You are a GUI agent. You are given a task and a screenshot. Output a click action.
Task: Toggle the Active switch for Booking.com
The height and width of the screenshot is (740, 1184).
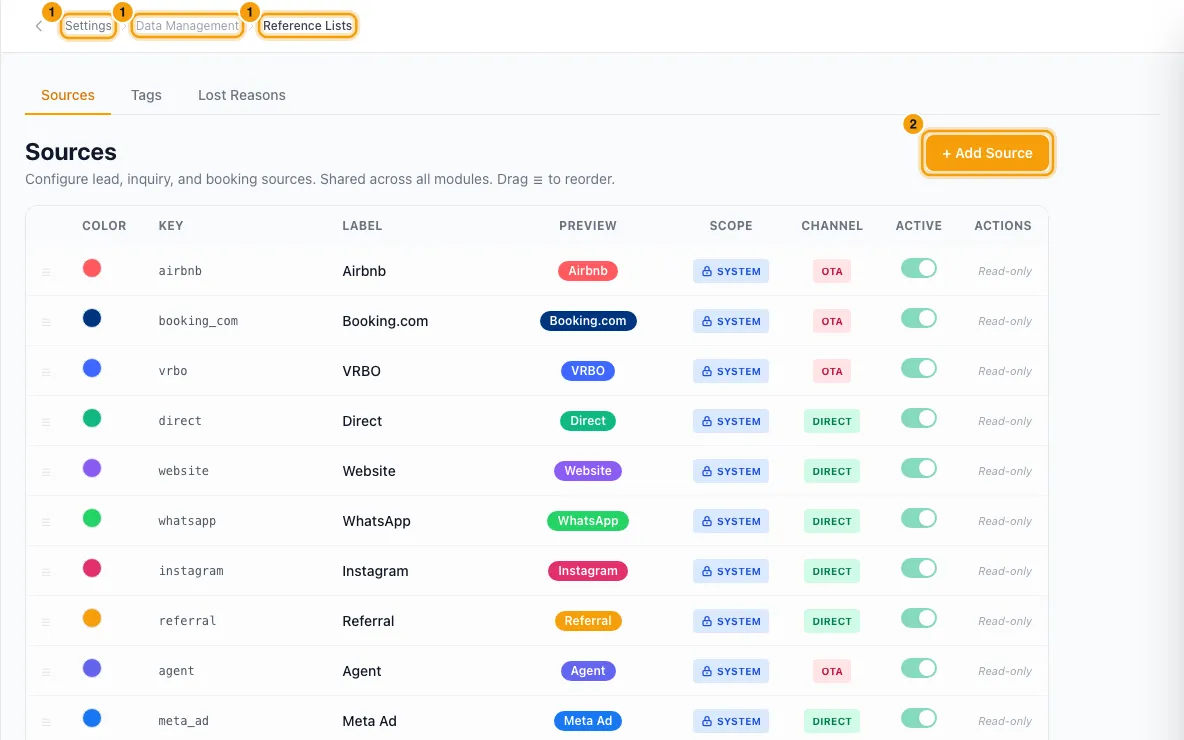point(918,319)
